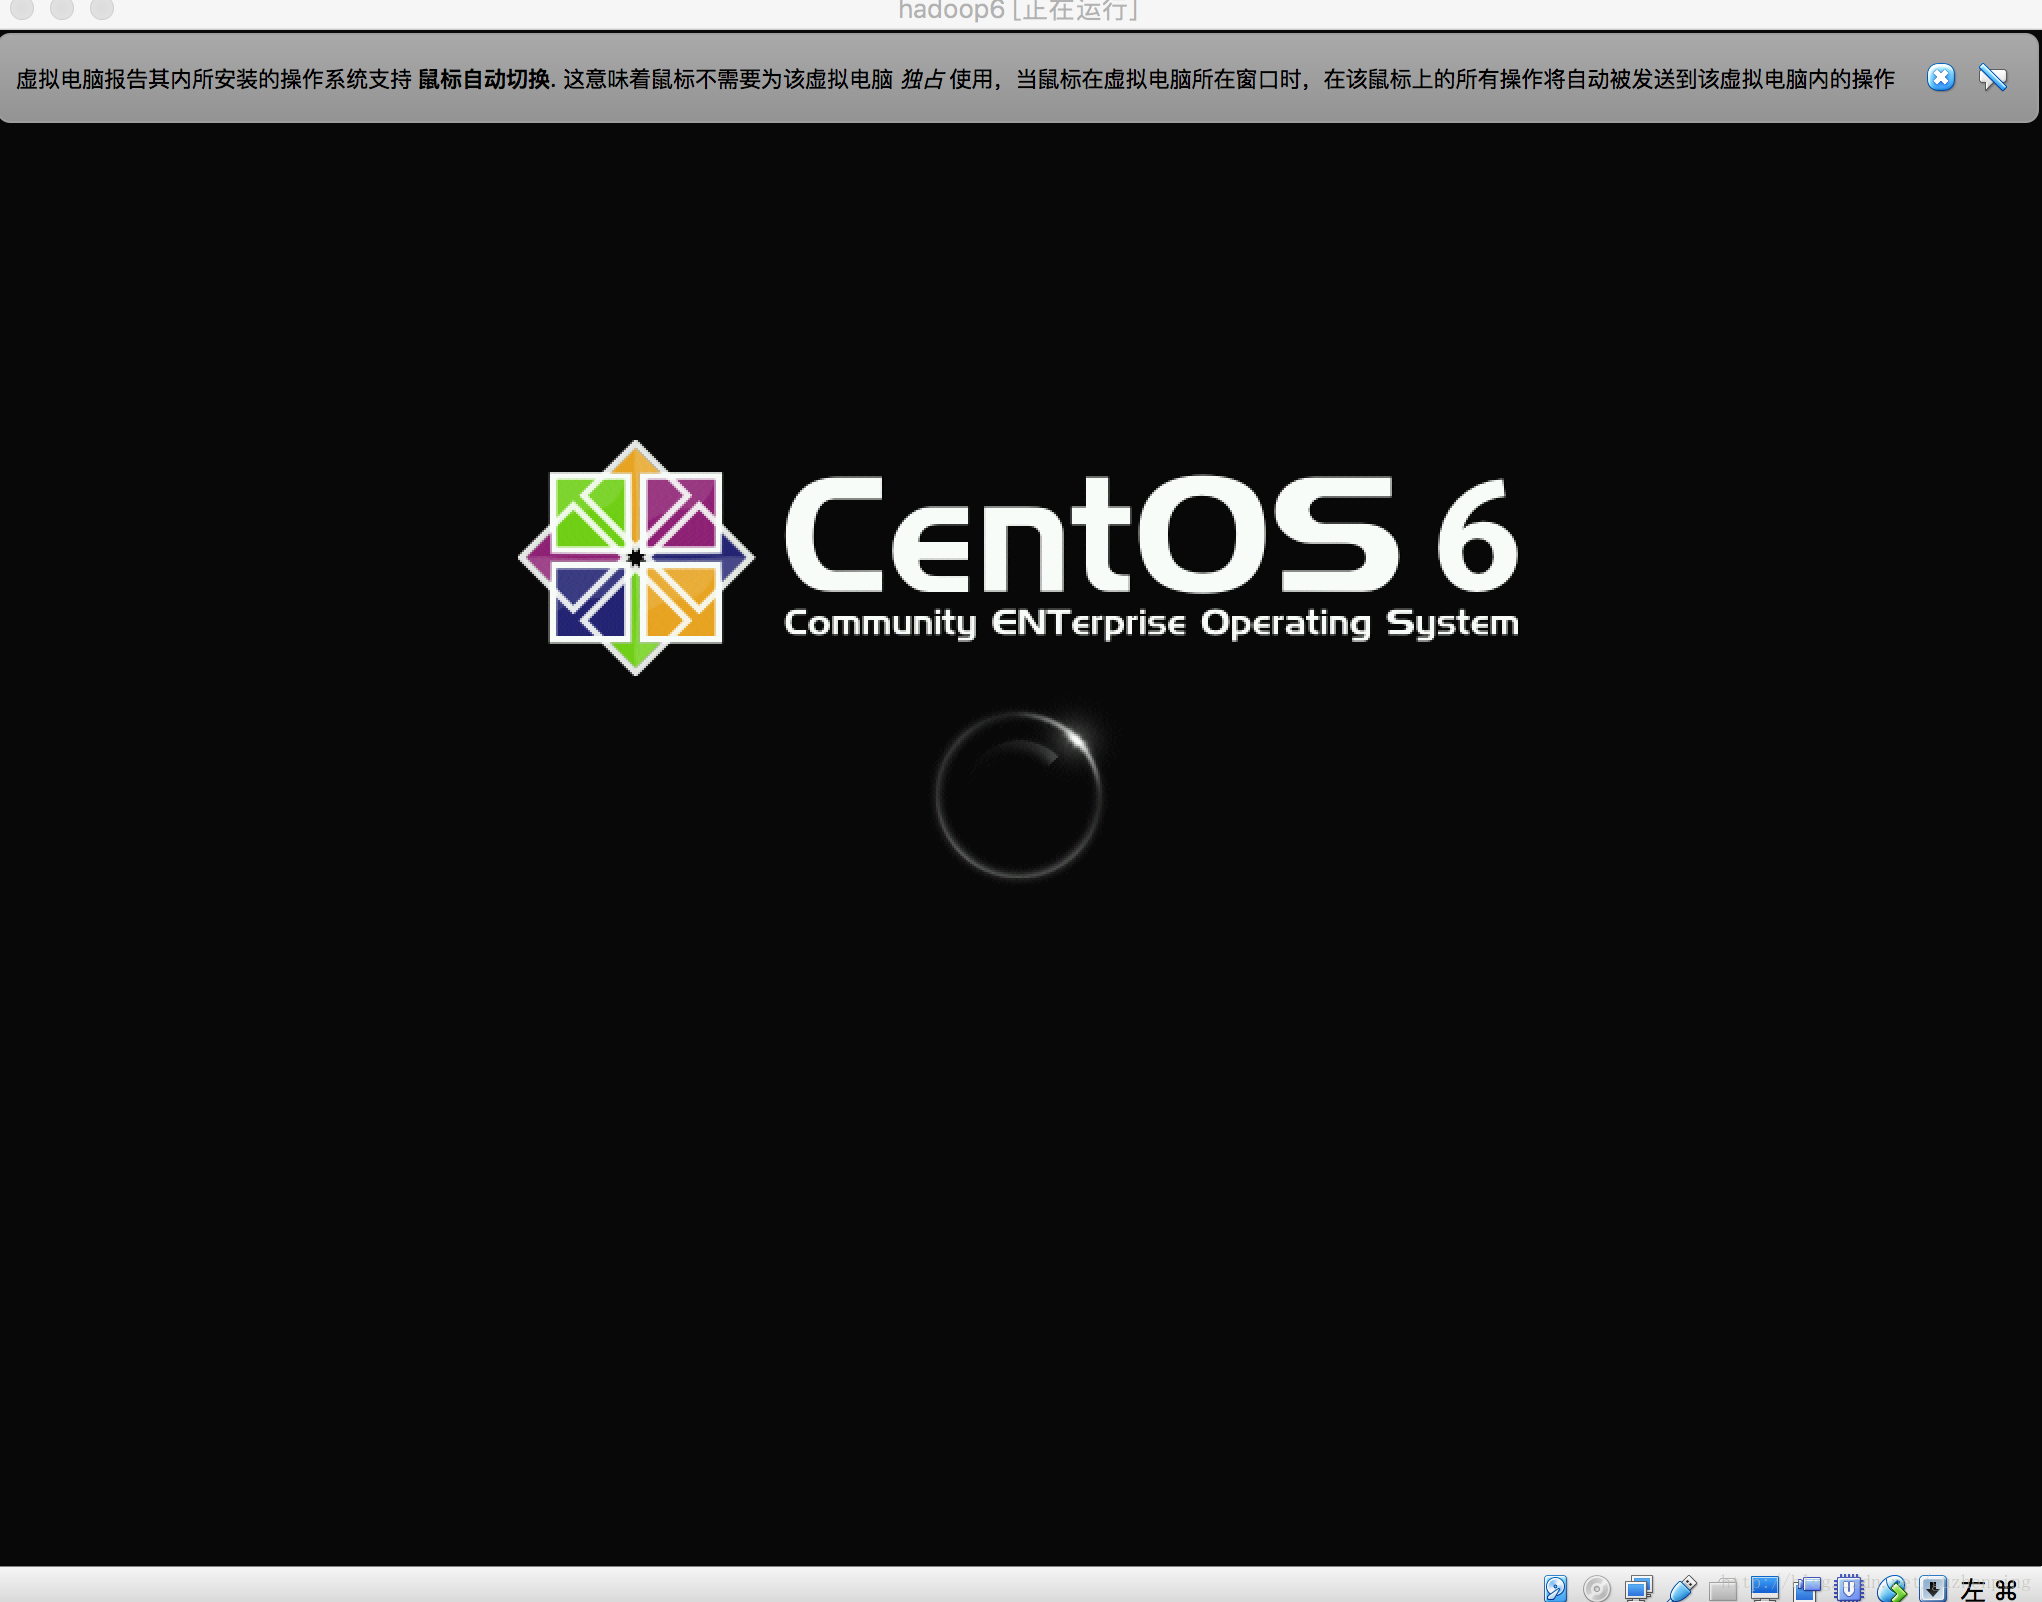Click the video capture recording icon
The height and width of the screenshot is (1602, 2042).
tap(1807, 1588)
